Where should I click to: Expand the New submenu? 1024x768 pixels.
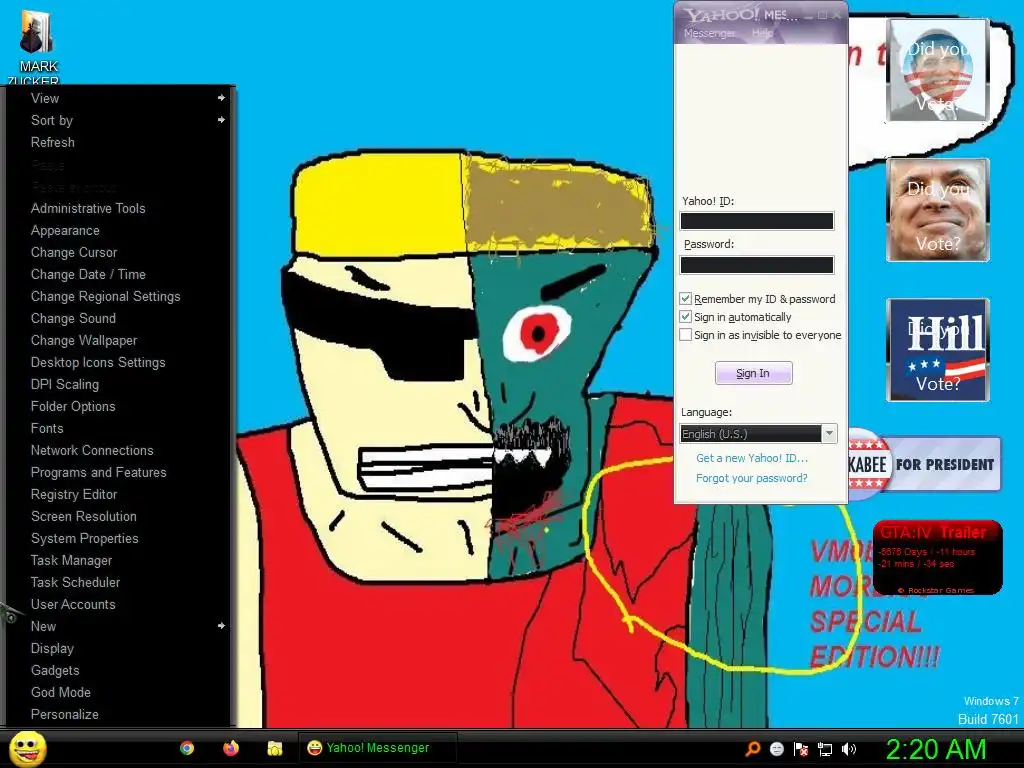pyautogui.click(x=119, y=626)
